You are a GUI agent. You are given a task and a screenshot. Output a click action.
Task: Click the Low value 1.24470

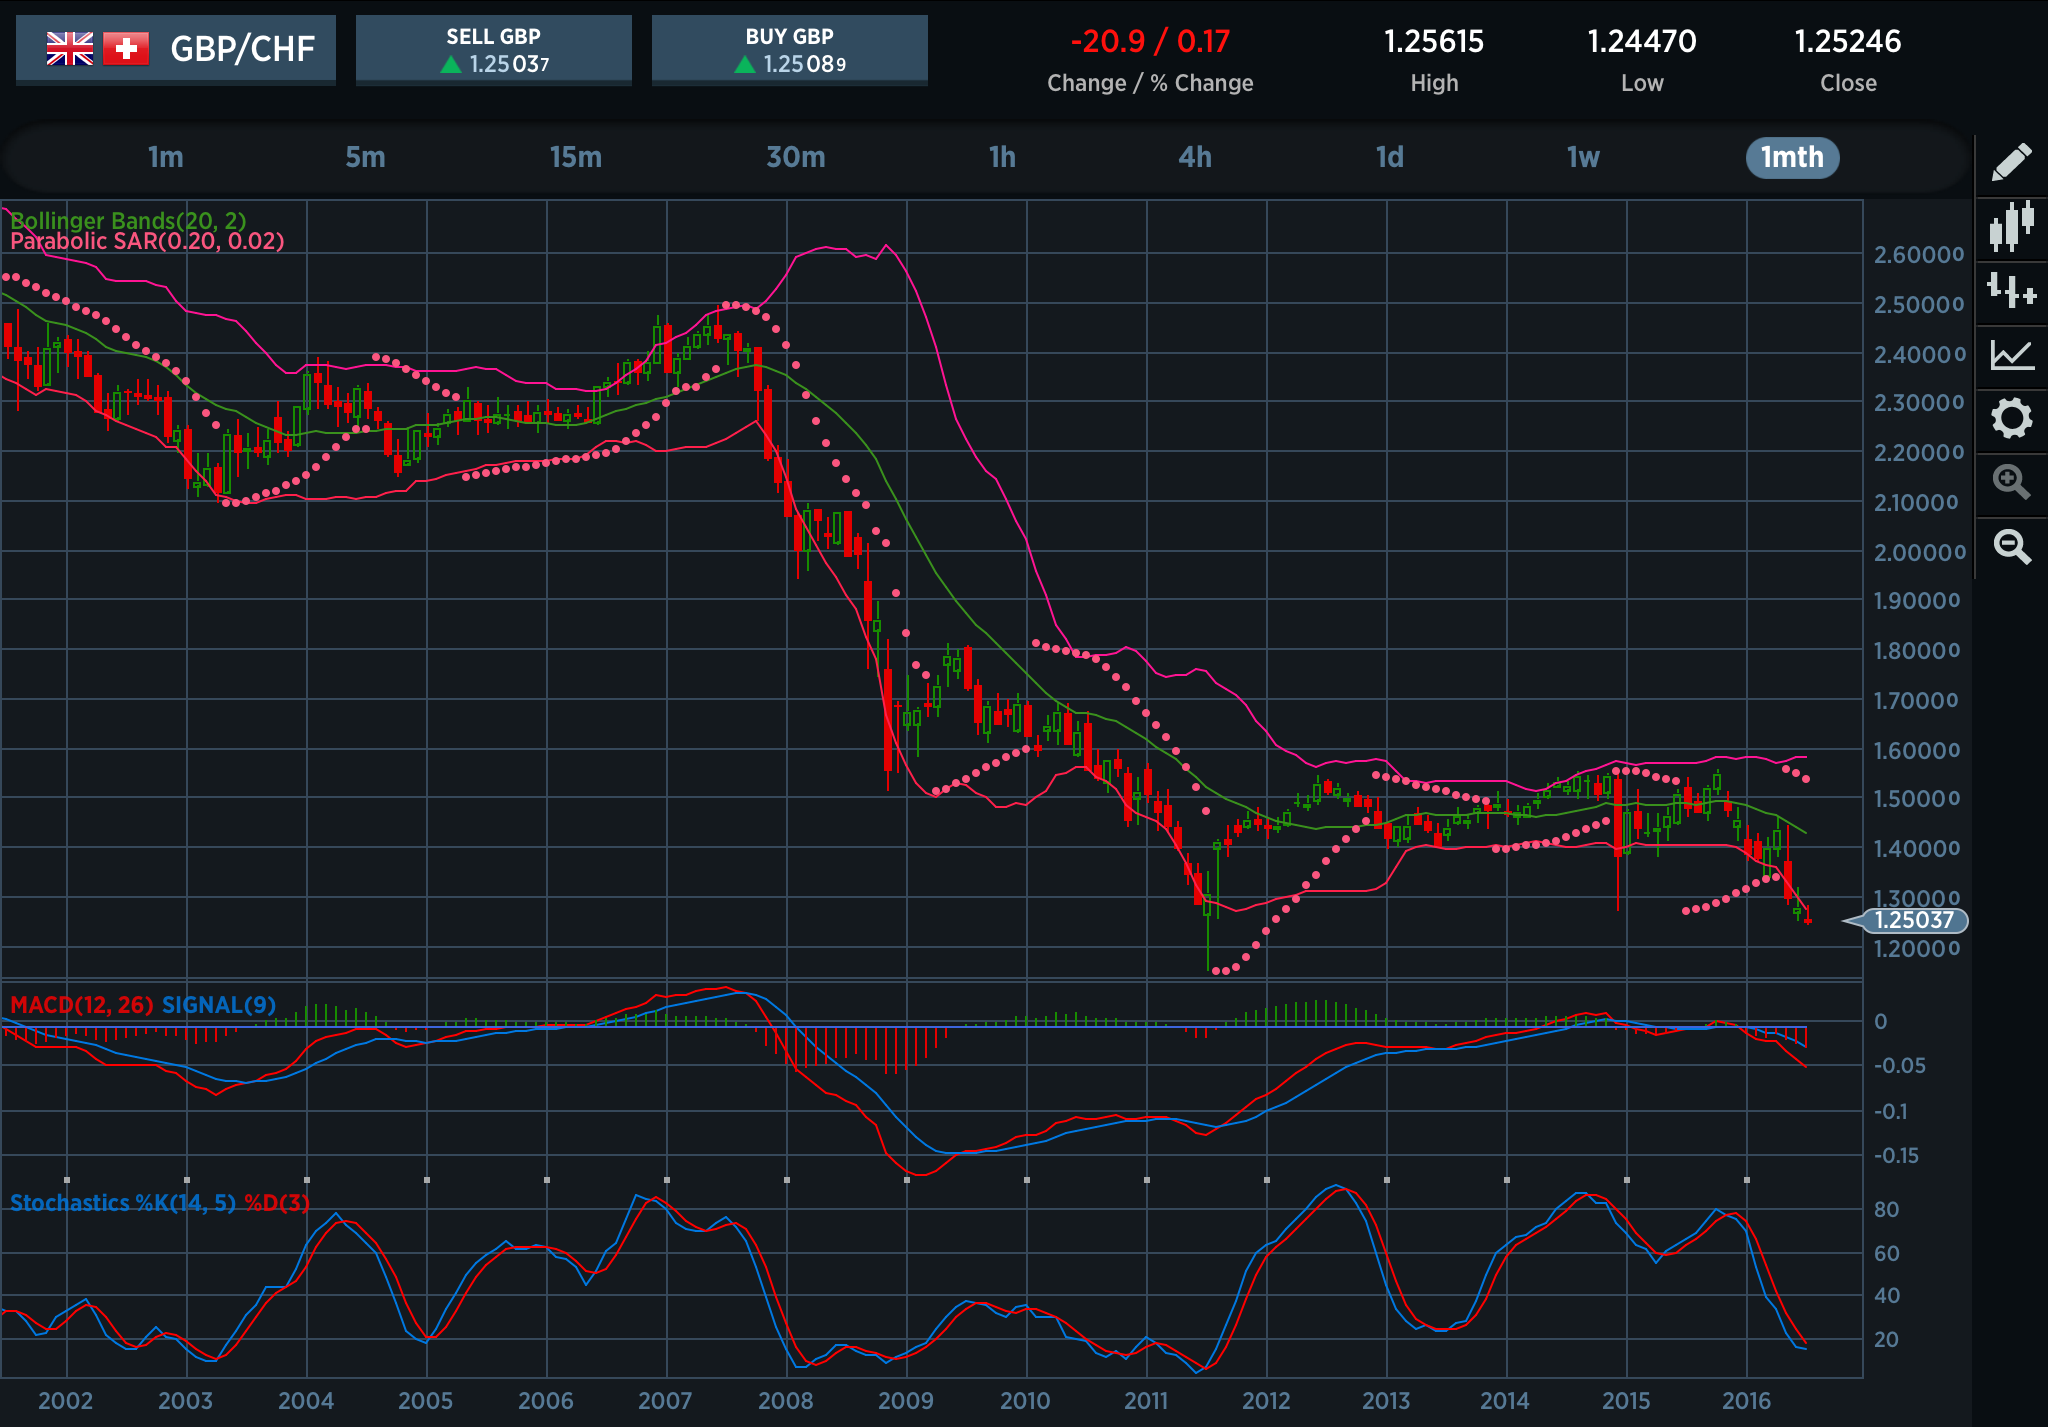1642,42
